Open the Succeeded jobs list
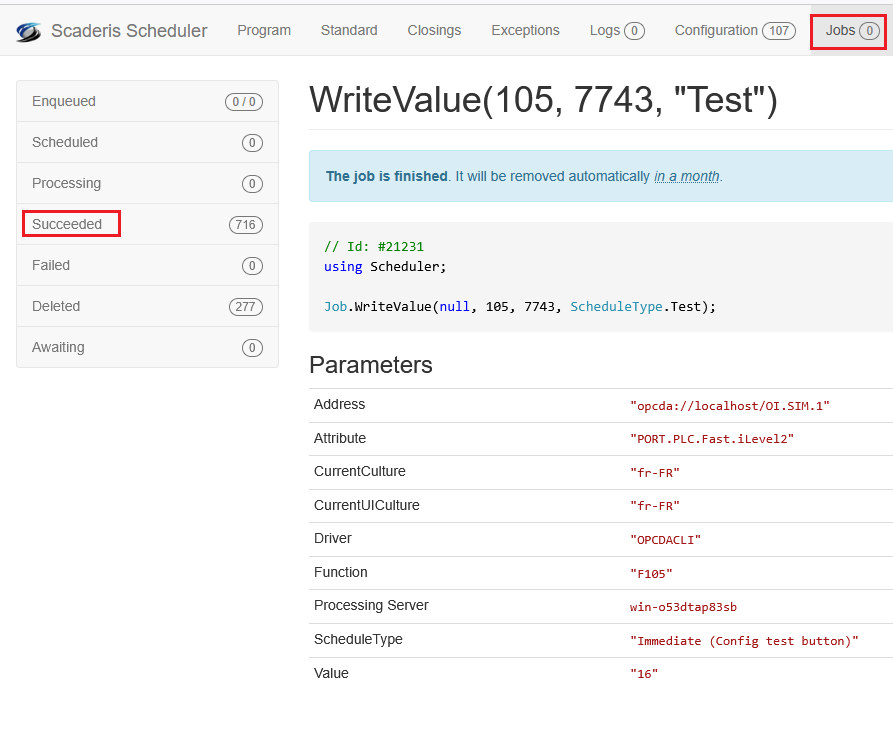 click(x=67, y=224)
